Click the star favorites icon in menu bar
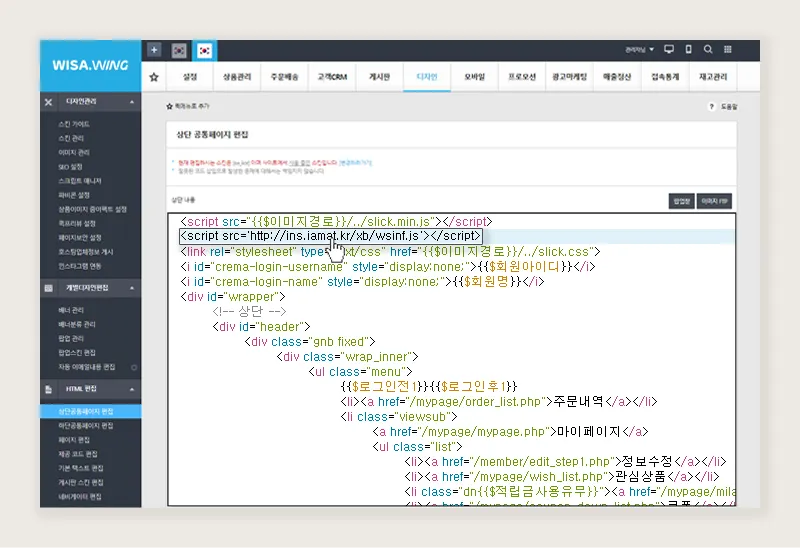Viewport: 800px width, 548px height. click(x=154, y=77)
